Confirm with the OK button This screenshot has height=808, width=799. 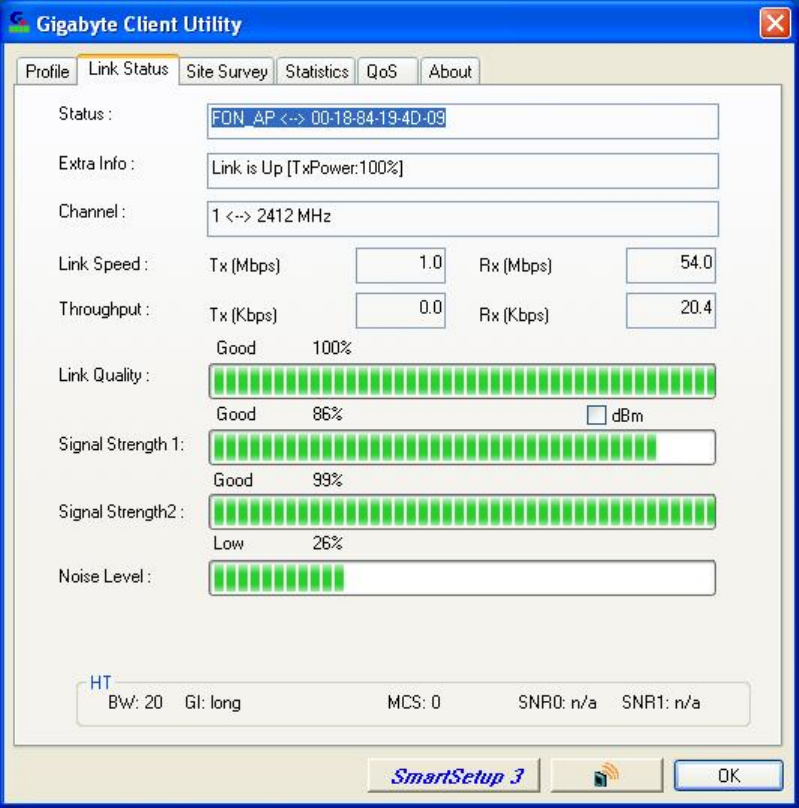pyautogui.click(x=728, y=775)
